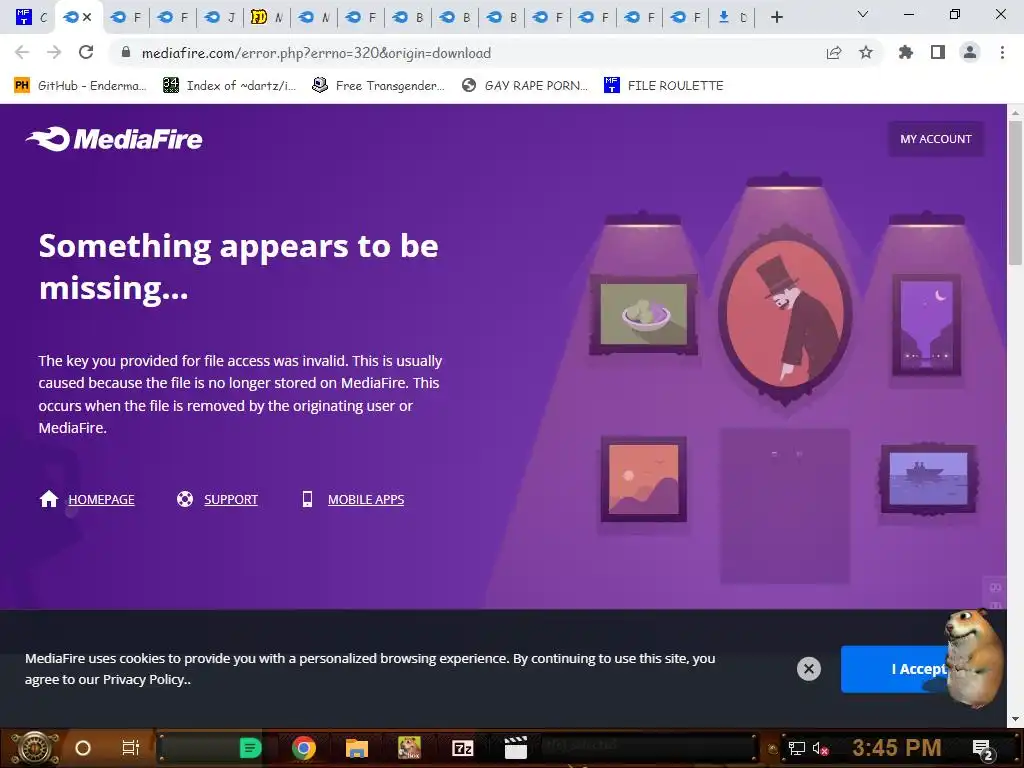Click the sunset hills painting
This screenshot has width=1024, height=768.
click(643, 479)
